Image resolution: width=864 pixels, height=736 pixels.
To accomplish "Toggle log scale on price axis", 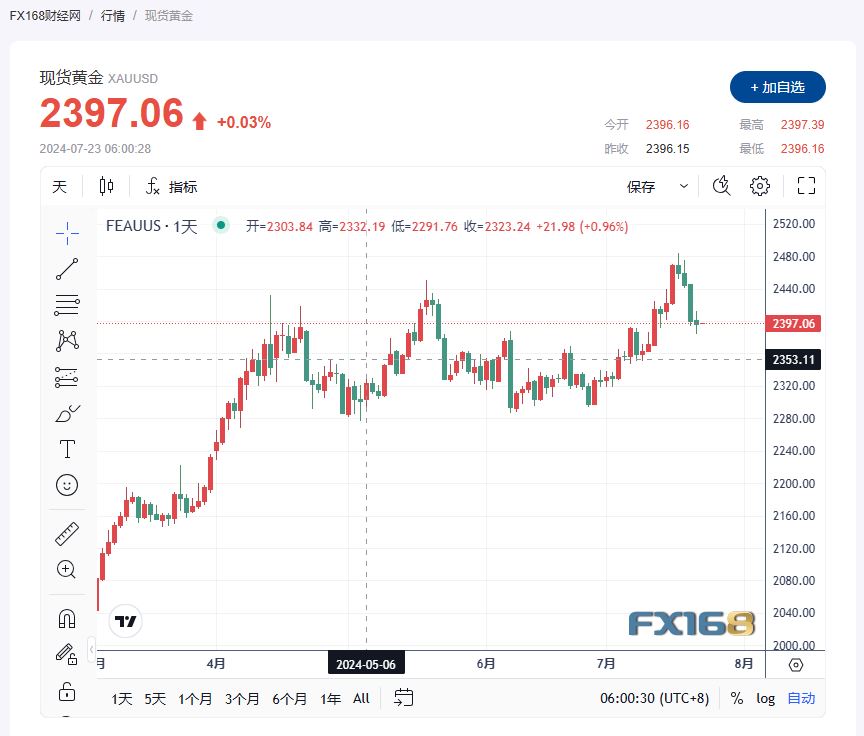I will pos(766,699).
